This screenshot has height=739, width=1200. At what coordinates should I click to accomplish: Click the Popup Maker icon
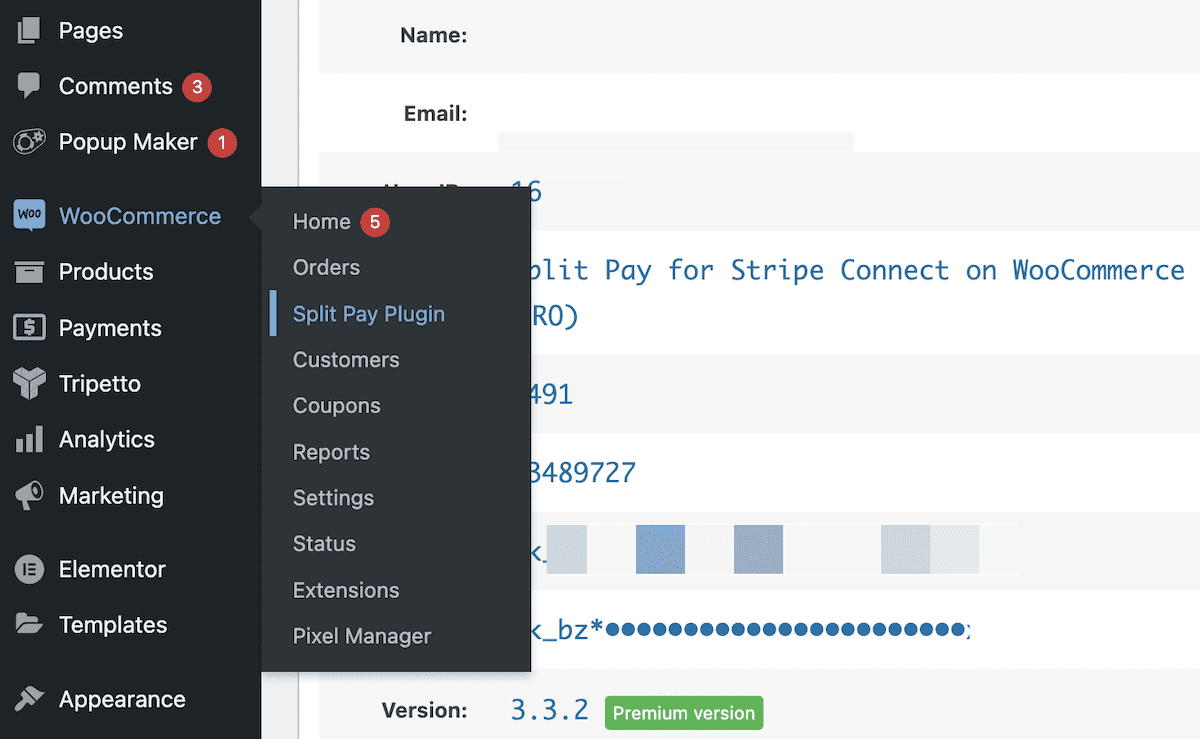point(29,142)
